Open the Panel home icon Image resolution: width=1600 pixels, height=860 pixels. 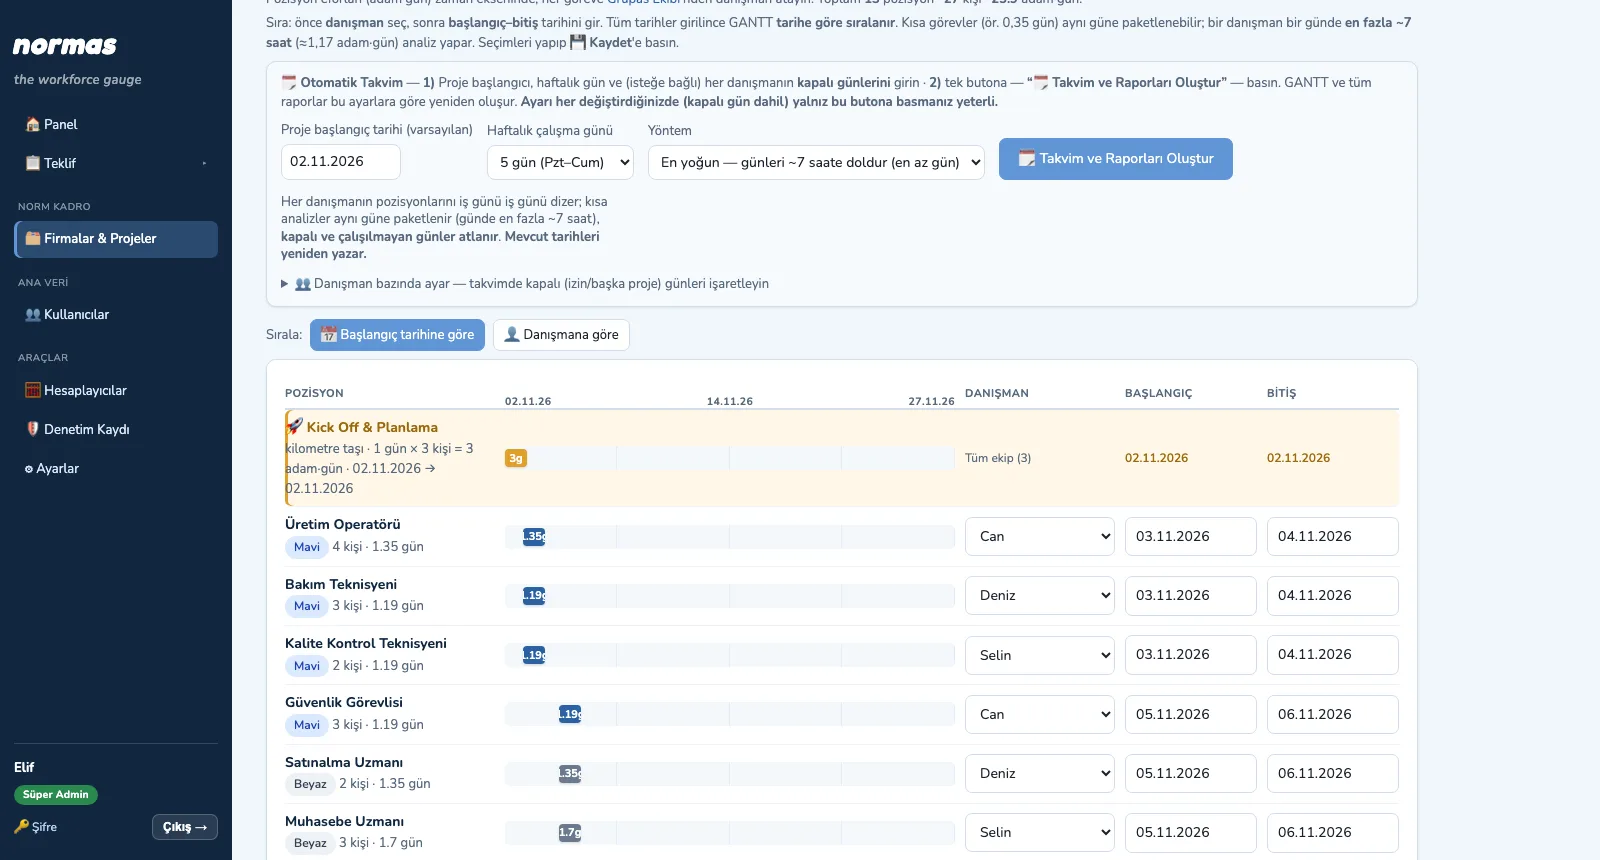33,125
